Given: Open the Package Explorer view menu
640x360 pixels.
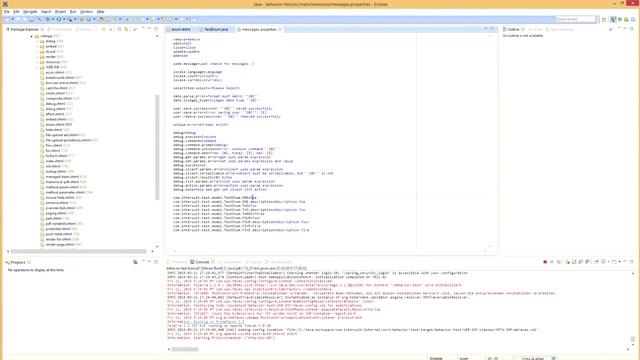Looking at the screenshot, I should (x=143, y=29).
